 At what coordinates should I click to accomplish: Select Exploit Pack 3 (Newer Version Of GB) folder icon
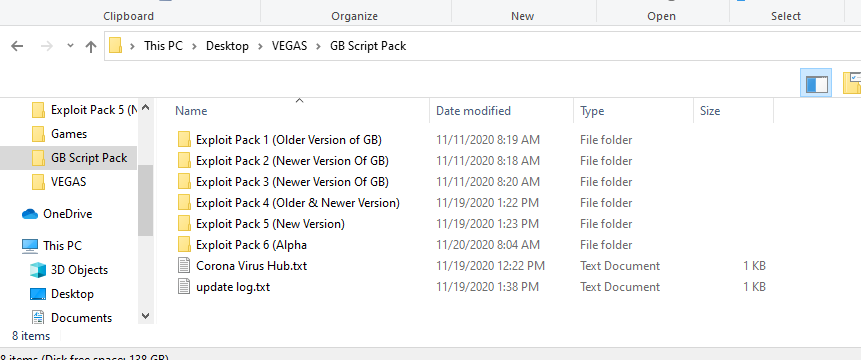184,181
